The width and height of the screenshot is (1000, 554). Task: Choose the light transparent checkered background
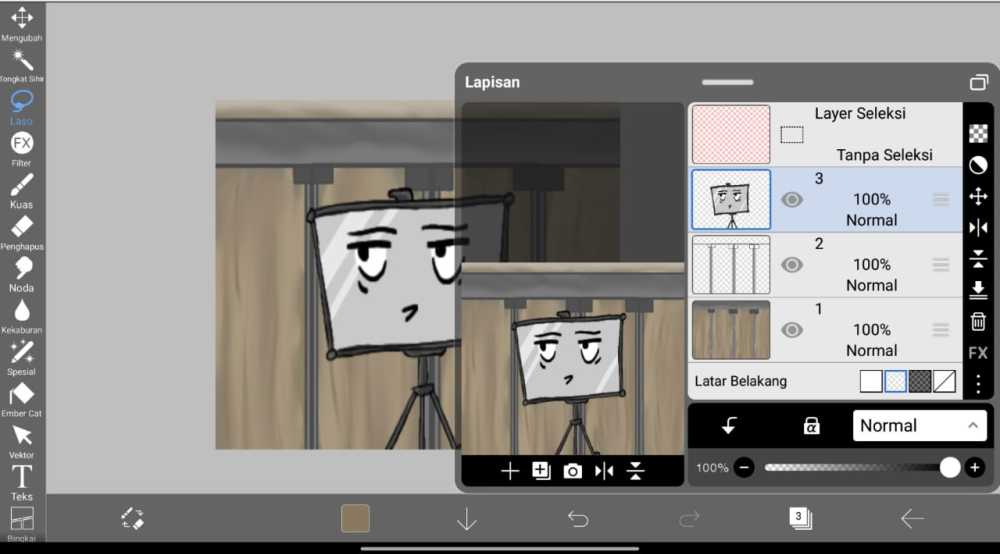tap(895, 381)
